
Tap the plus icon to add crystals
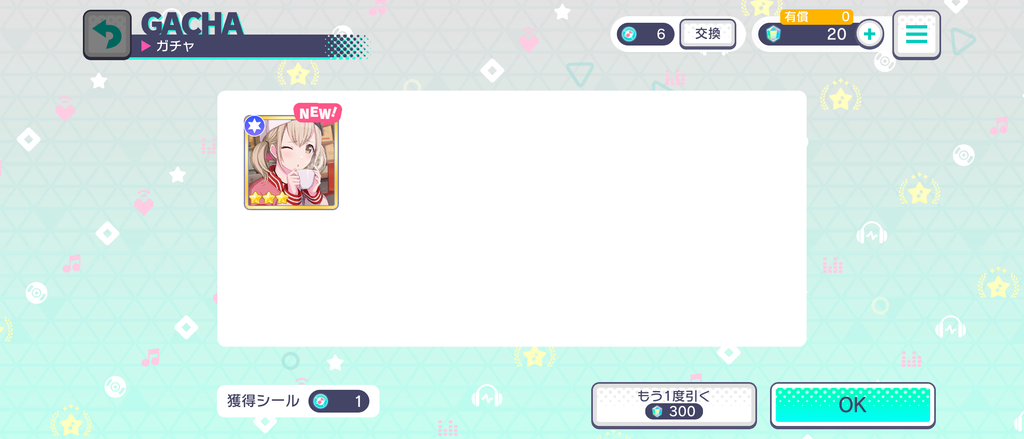pos(869,34)
